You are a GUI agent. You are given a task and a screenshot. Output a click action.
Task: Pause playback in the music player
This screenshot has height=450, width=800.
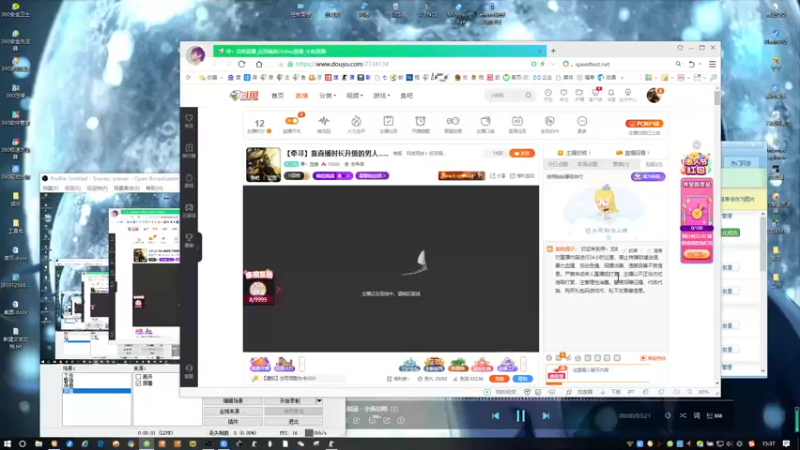pyautogui.click(x=520, y=416)
